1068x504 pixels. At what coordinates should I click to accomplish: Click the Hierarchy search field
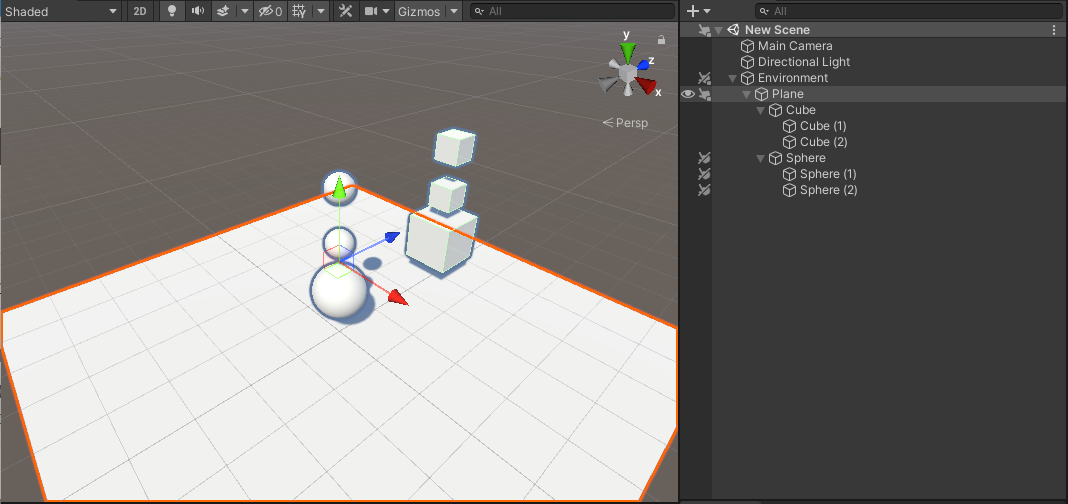tap(909, 11)
